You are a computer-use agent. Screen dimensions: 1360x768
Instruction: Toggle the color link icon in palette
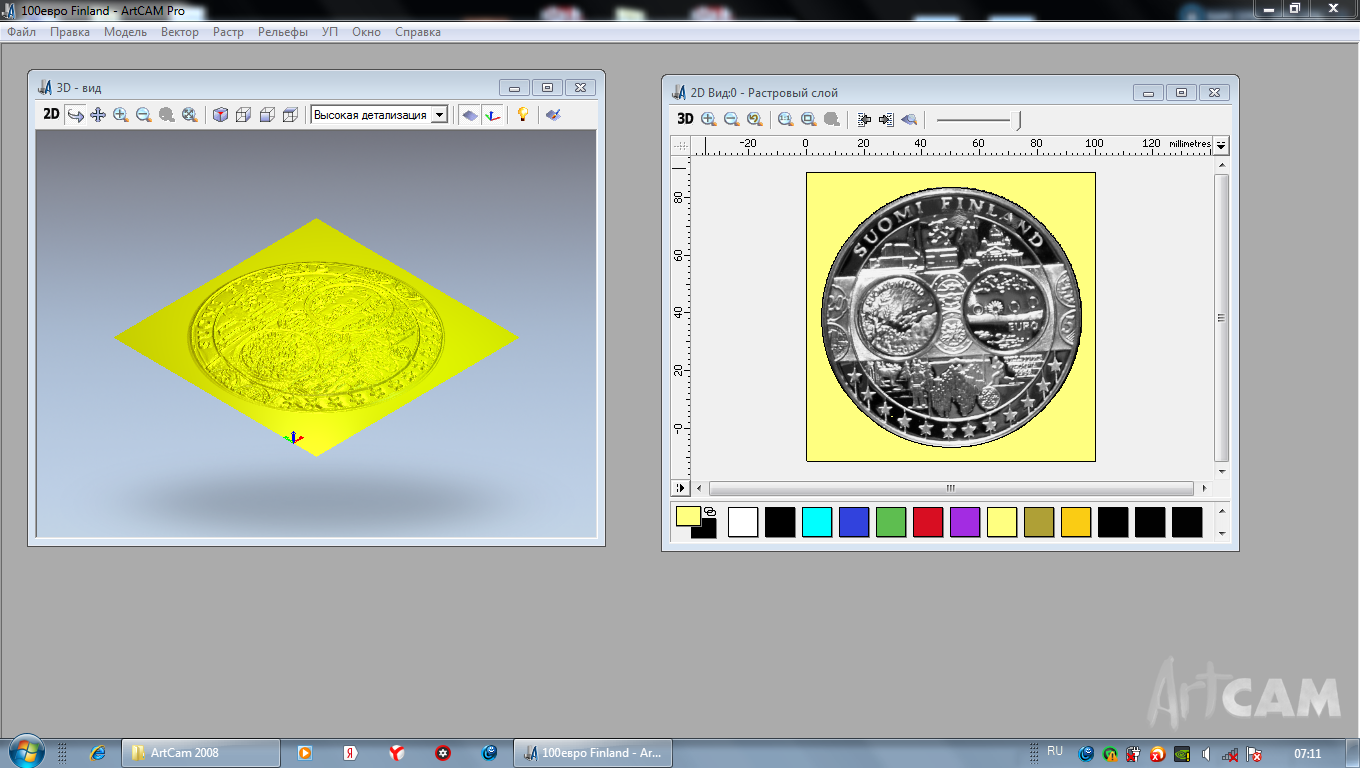(710, 511)
